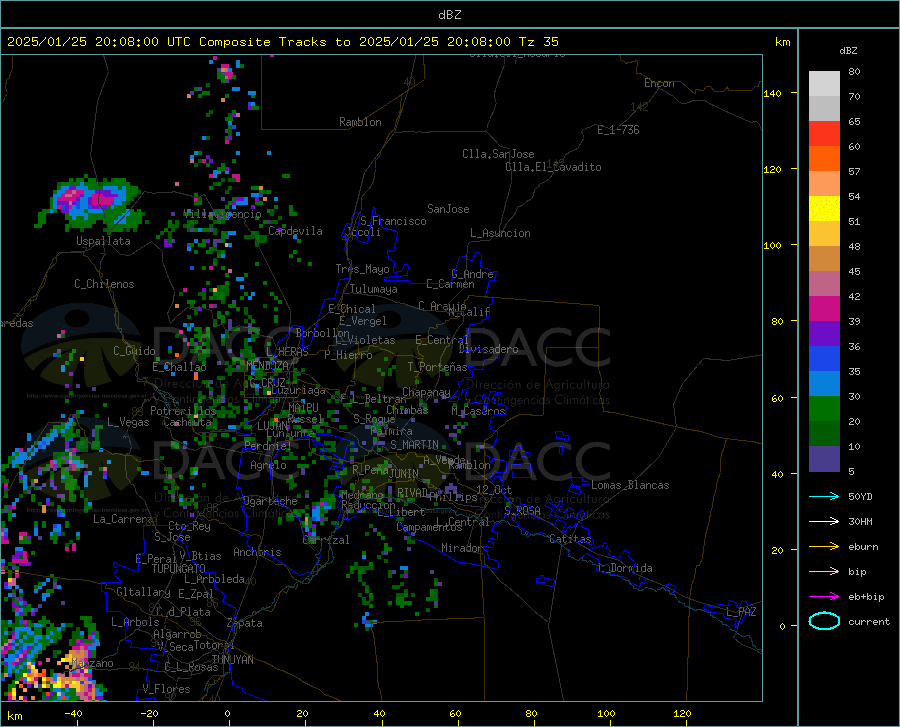Screen dimensions: 900x727
Task: Click the cyan 'current' ellipse legend icon
Action: (824, 621)
